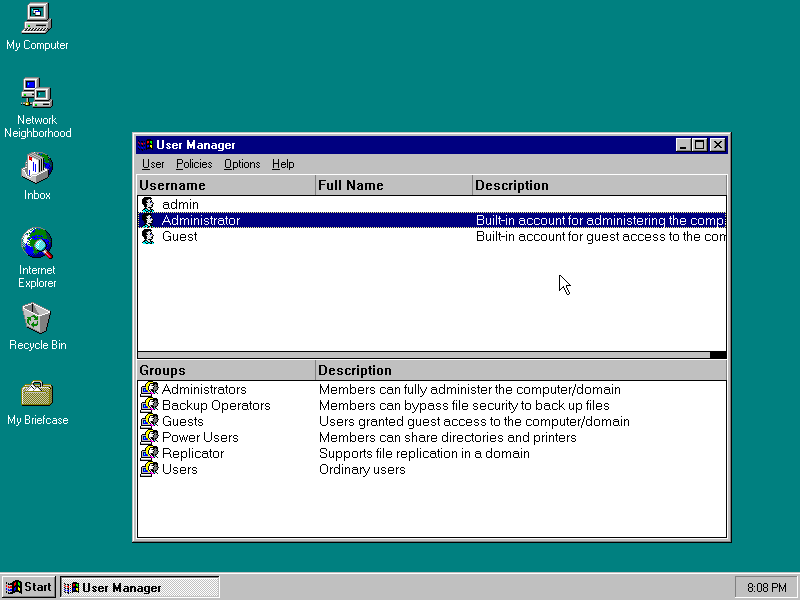
Task: Click the User Manager title bar icon
Action: (145, 145)
